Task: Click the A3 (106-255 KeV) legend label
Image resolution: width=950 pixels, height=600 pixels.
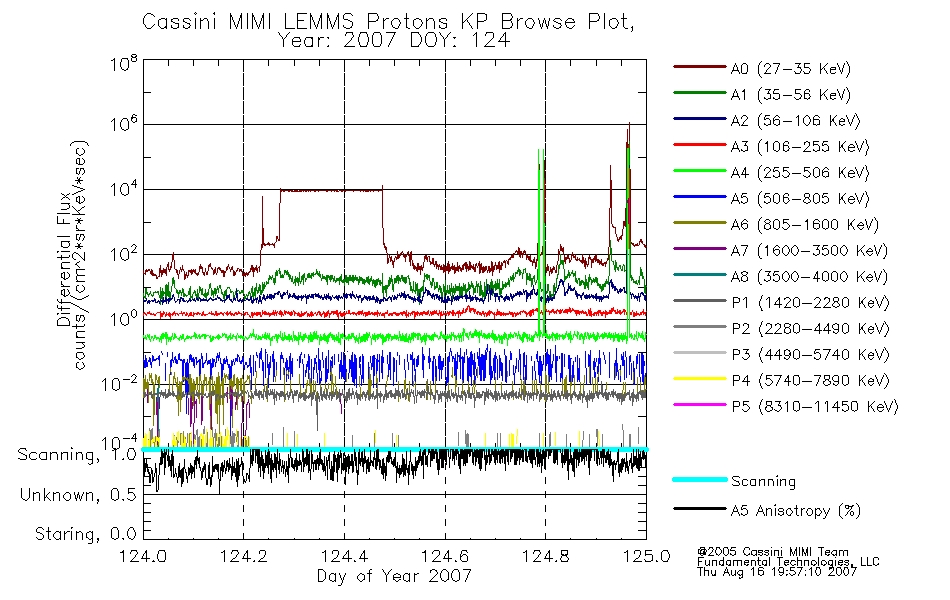Action: point(800,147)
